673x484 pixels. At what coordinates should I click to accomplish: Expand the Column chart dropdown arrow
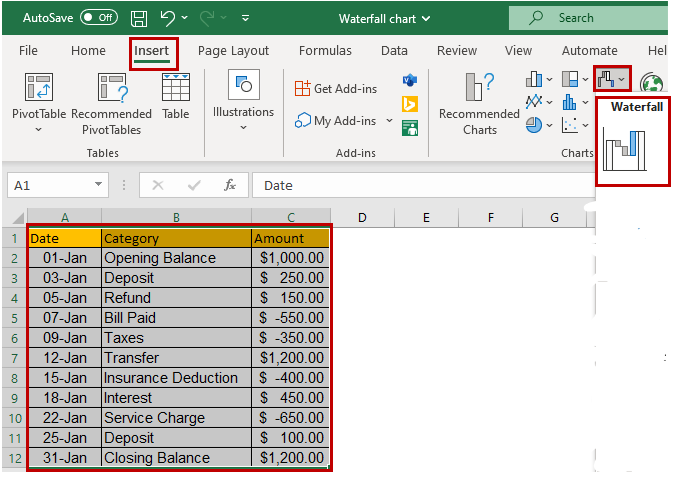coord(549,79)
